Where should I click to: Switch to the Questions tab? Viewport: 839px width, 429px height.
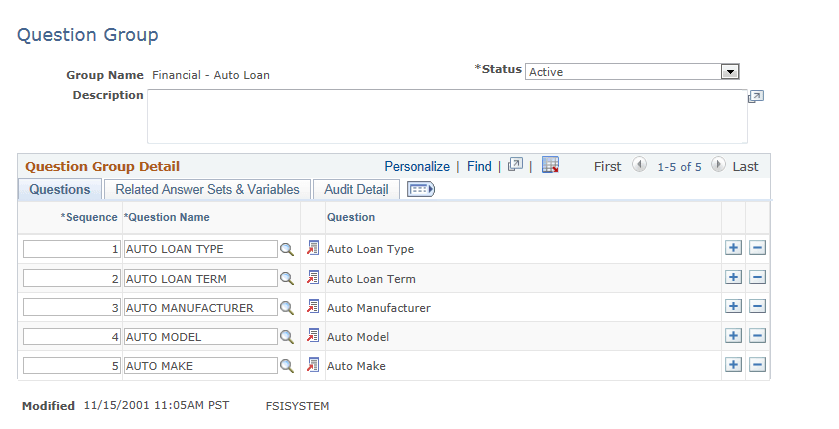60,189
